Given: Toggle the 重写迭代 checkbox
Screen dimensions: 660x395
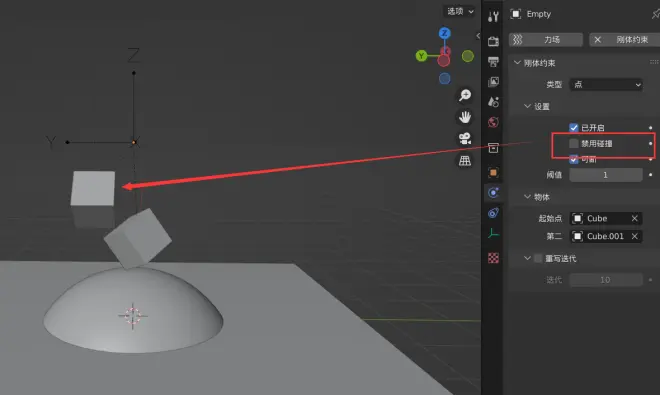Looking at the screenshot, I should (x=538, y=258).
